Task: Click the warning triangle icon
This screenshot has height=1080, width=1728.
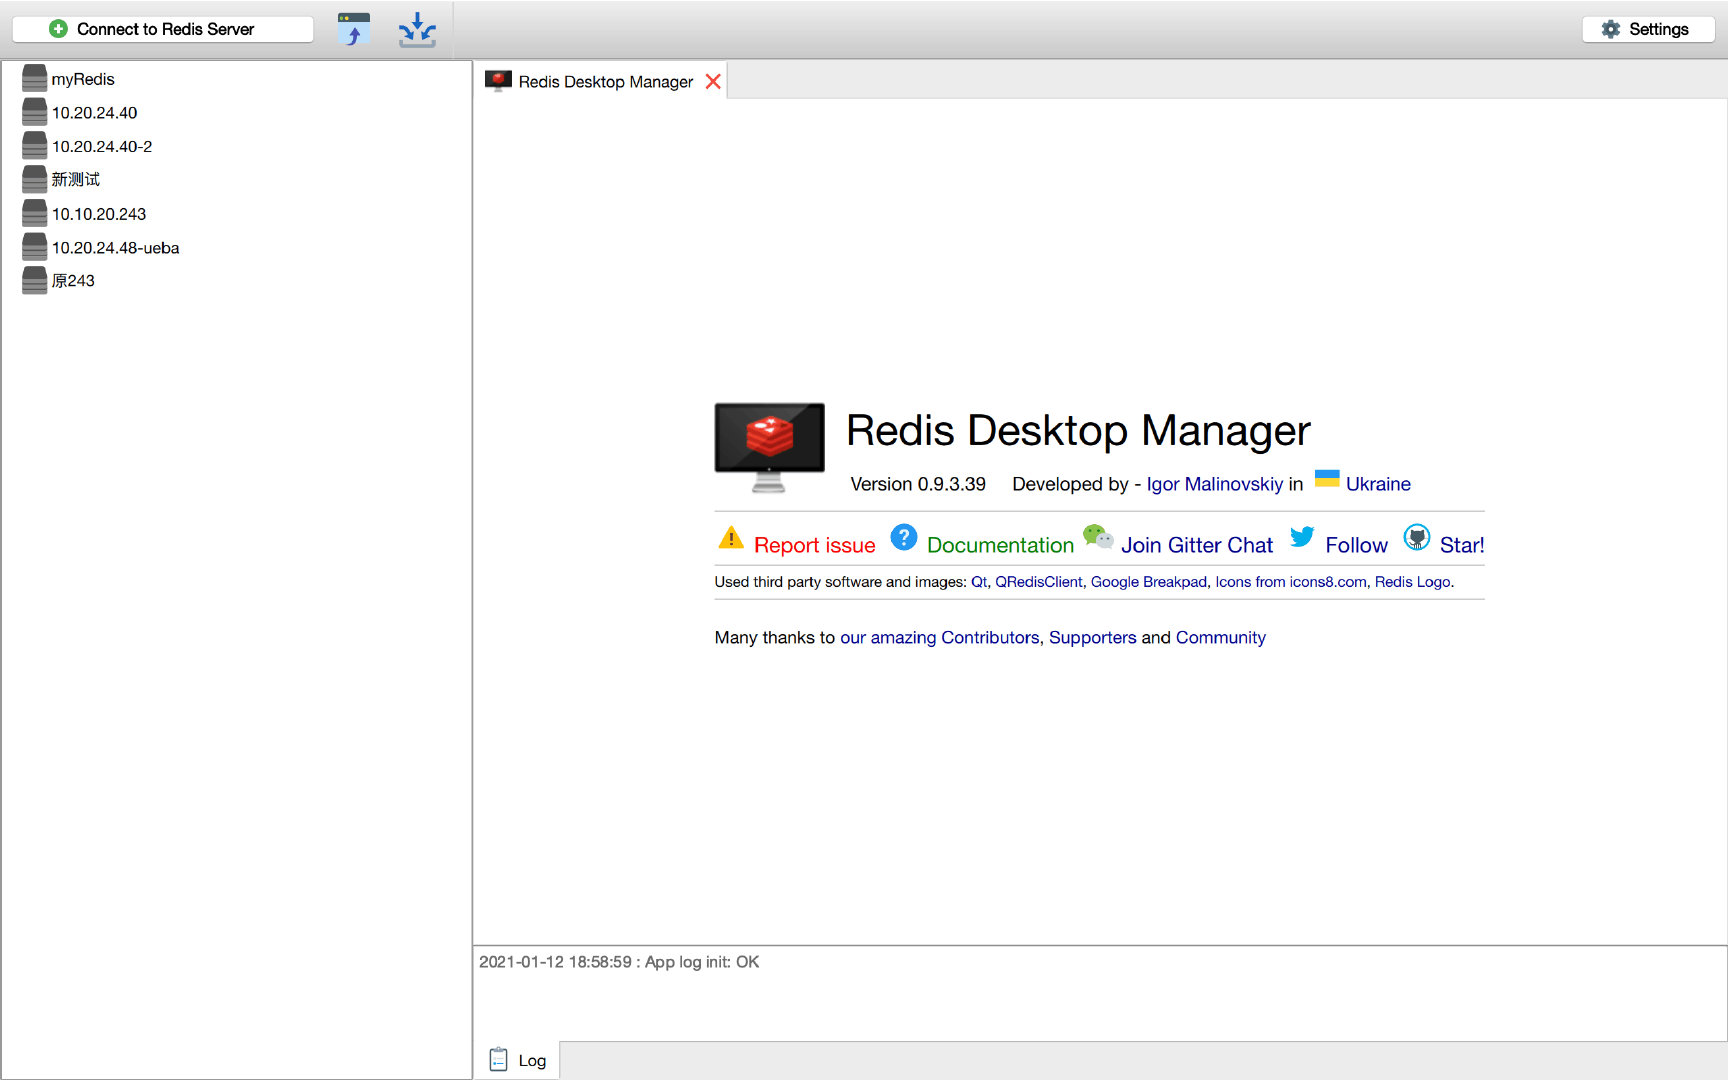Action: pos(731,538)
